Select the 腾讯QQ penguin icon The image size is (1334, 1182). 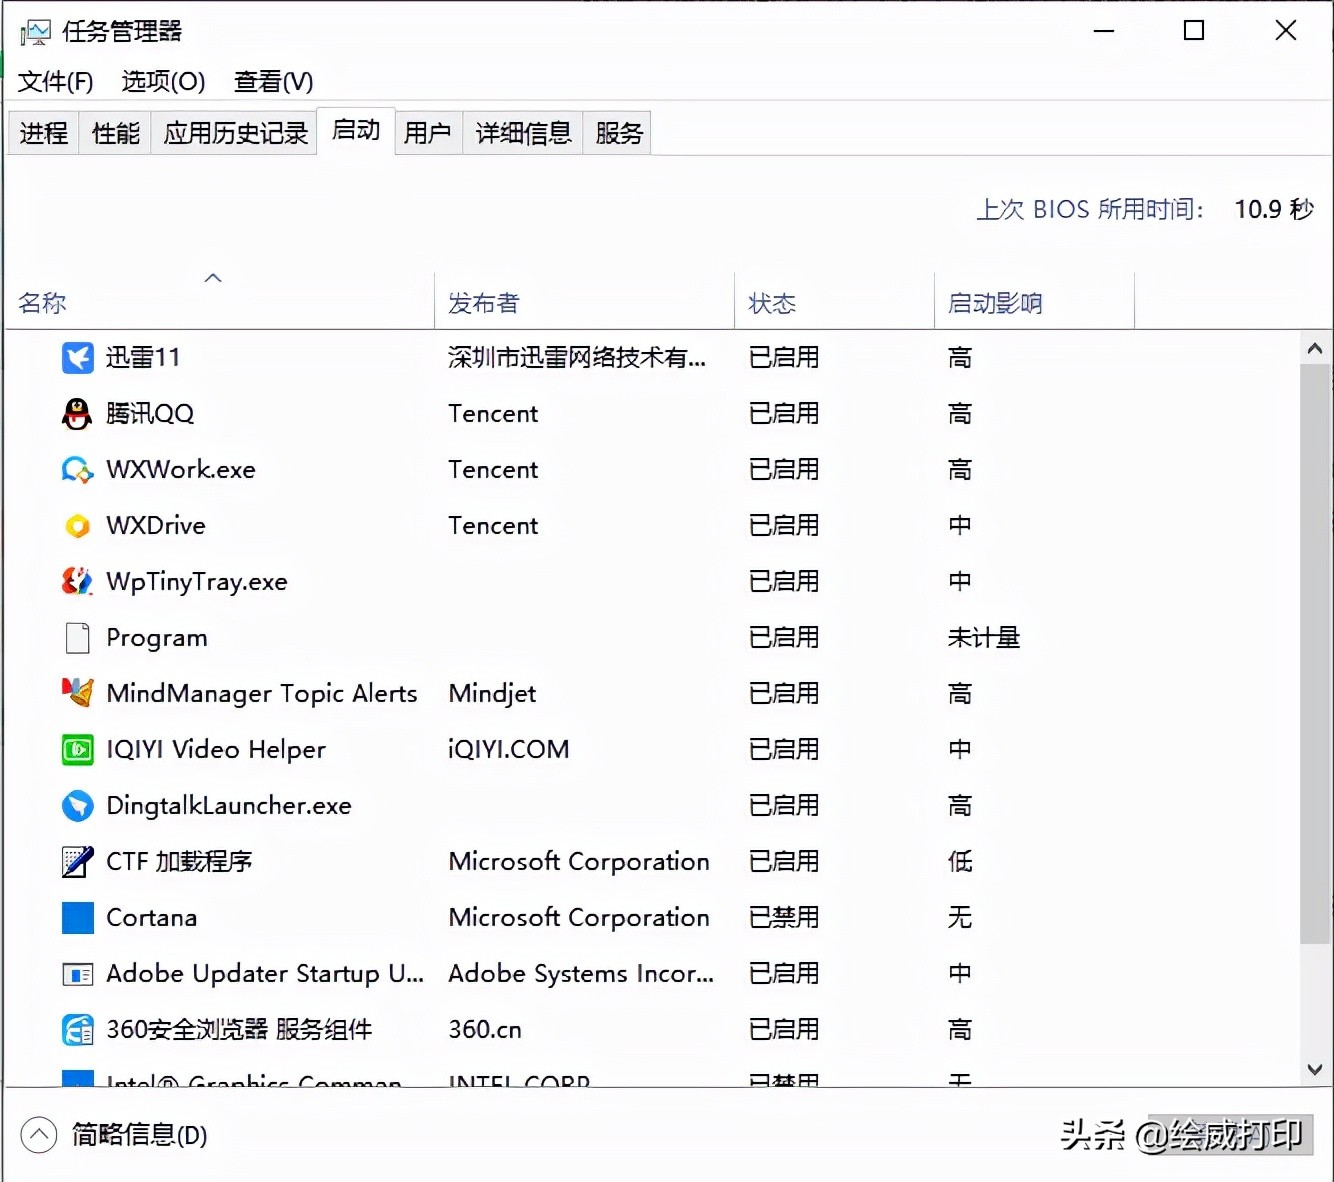(77, 413)
